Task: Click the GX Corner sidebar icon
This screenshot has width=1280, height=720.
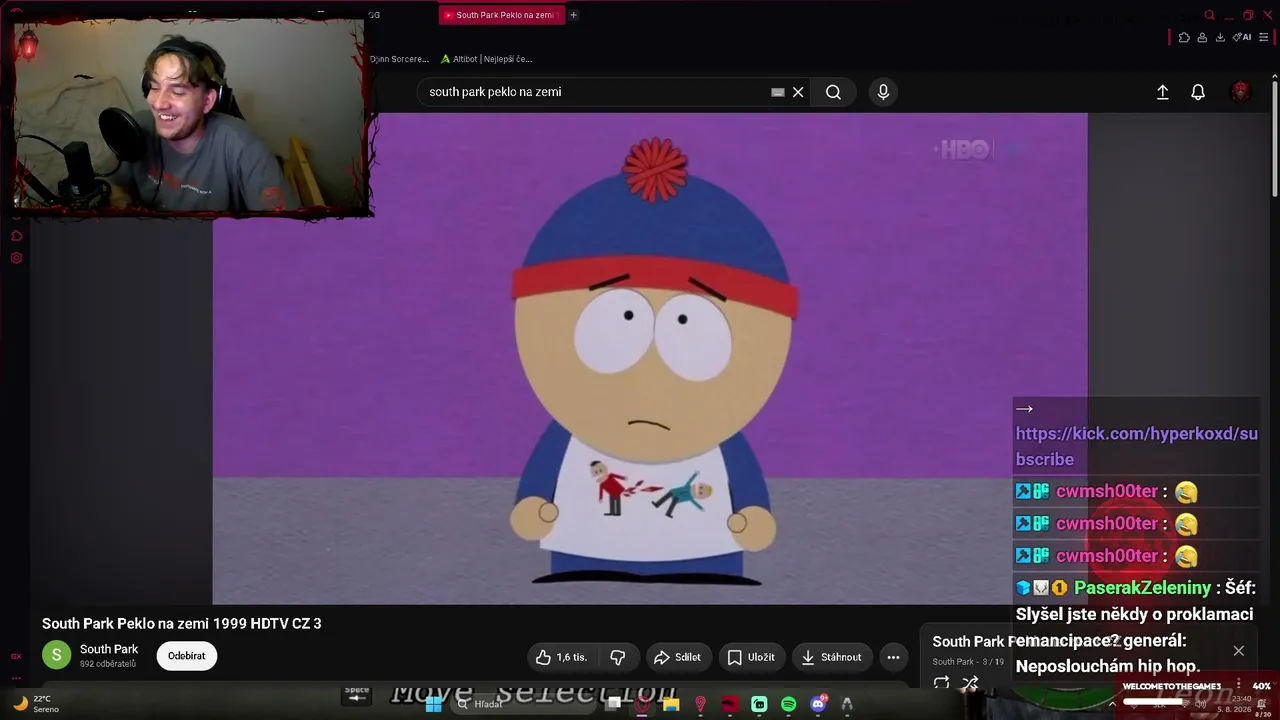Action: (x=16, y=656)
